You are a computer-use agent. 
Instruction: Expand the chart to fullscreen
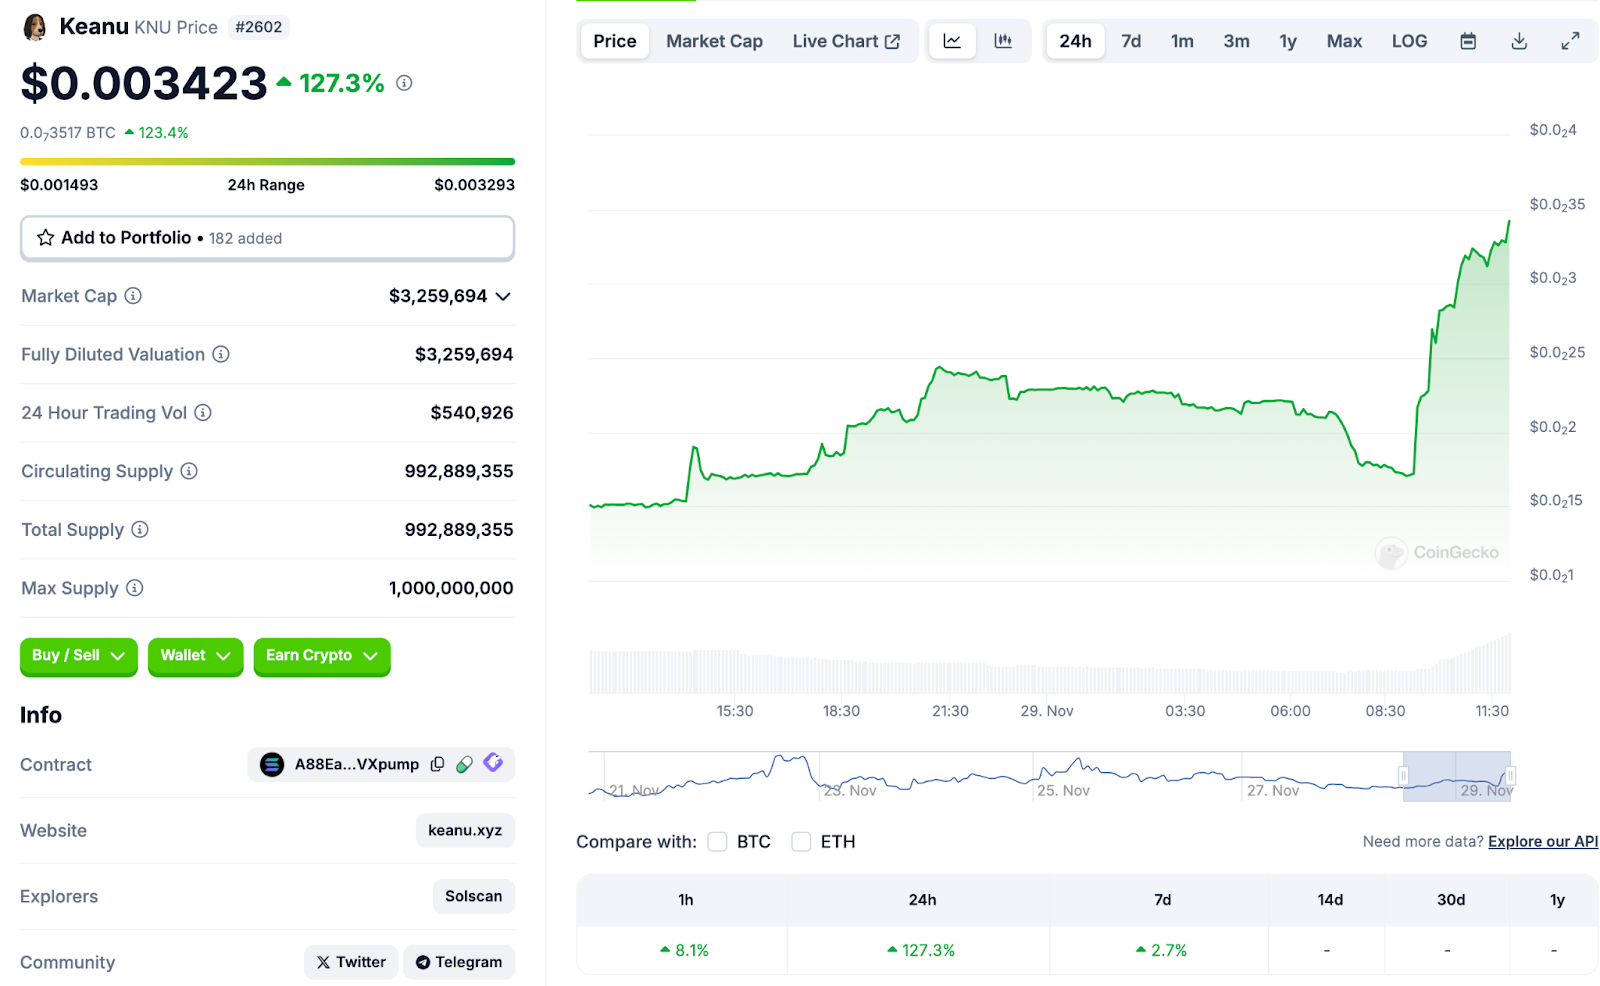(x=1570, y=41)
